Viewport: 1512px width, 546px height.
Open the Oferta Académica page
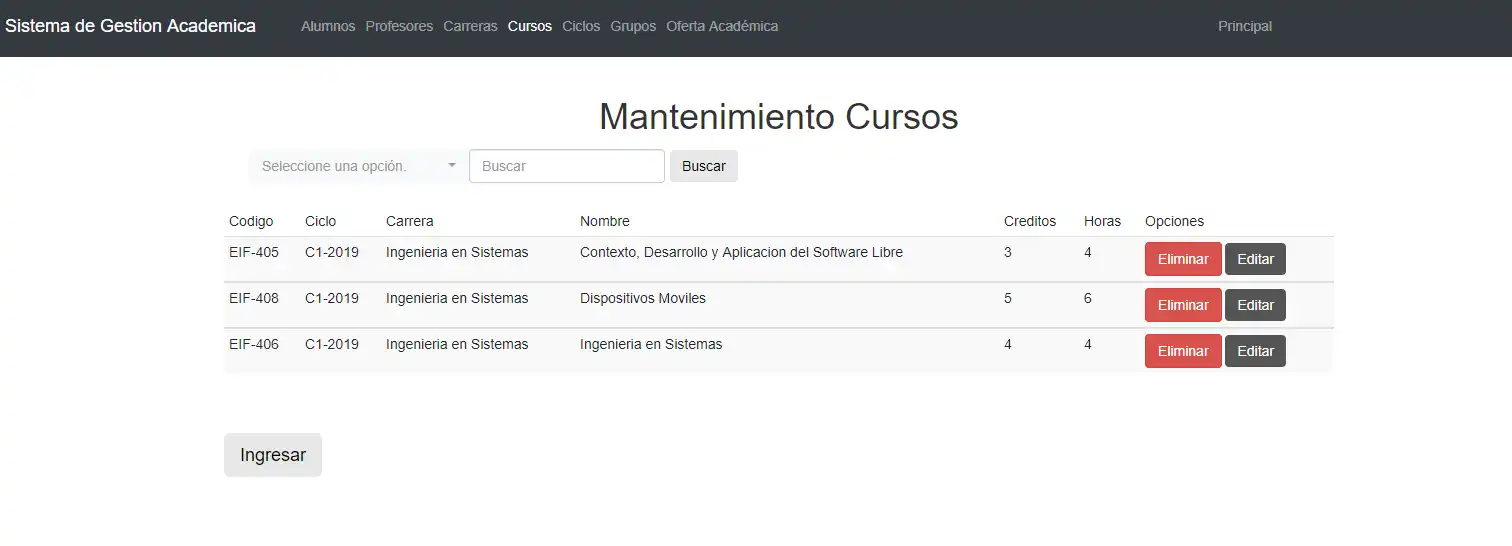[722, 26]
